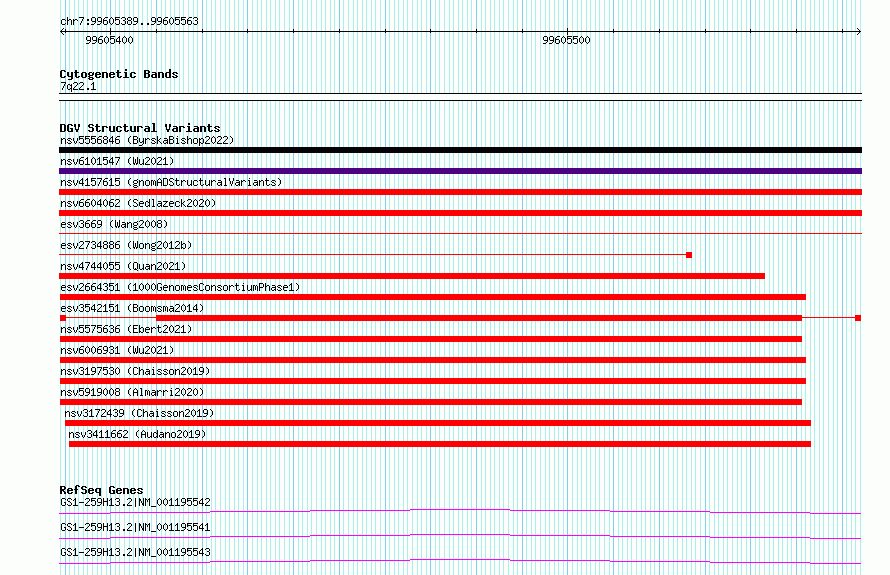
Task: Select the red bar under nsv4744055
Action: click(412, 276)
